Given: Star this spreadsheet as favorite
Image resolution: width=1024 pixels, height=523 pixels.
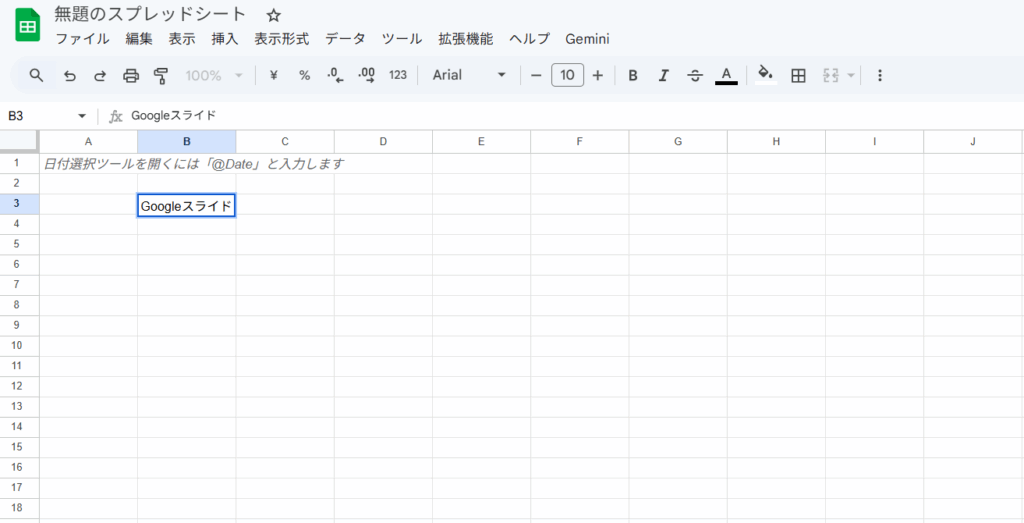Looking at the screenshot, I should coord(274,16).
